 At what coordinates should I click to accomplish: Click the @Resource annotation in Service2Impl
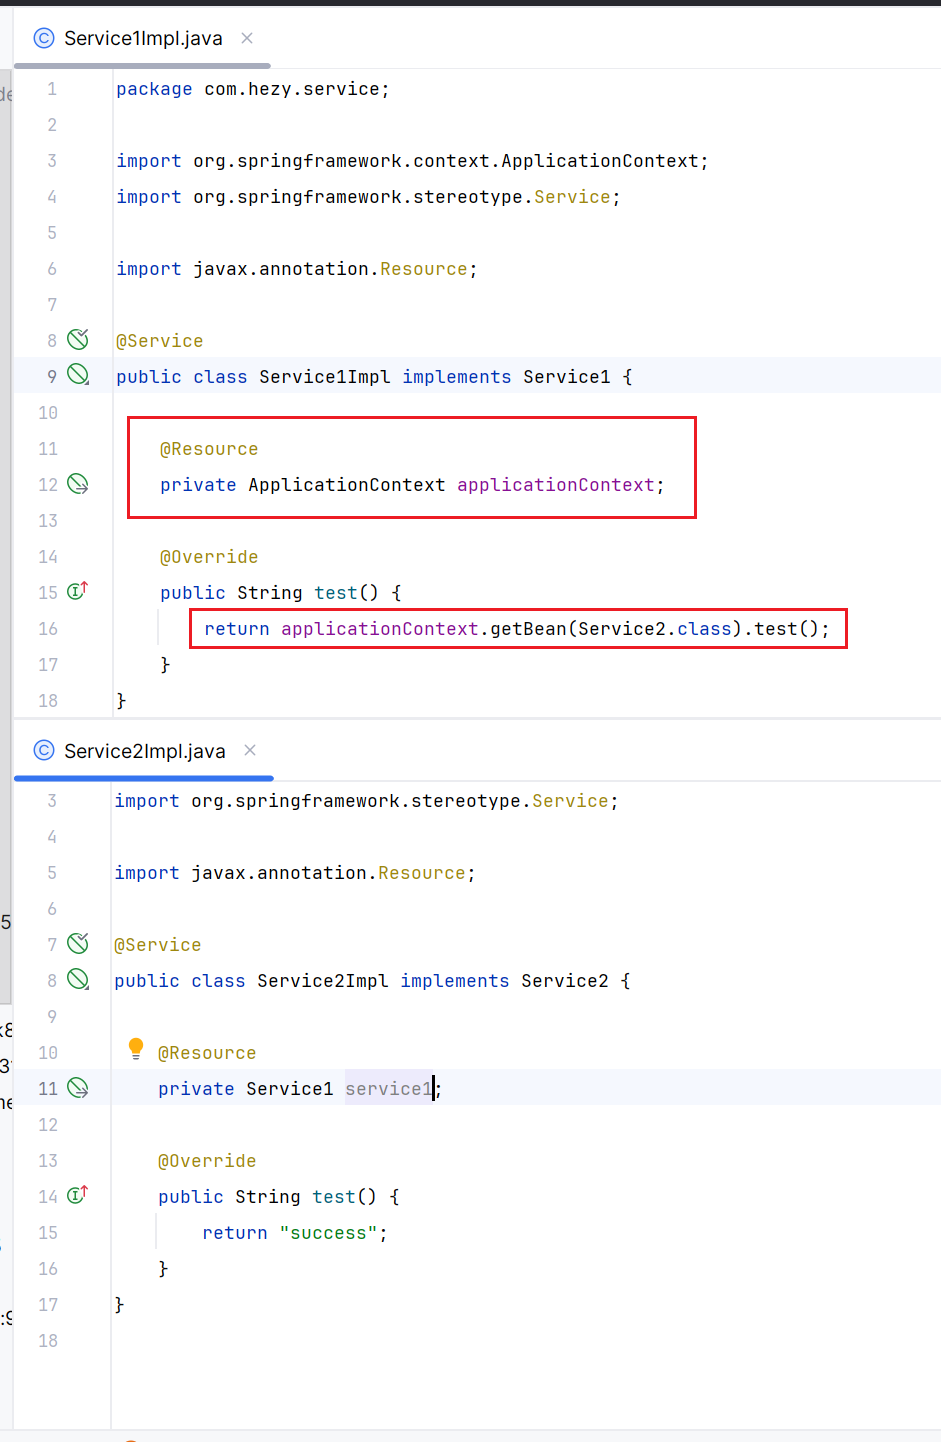(x=207, y=1053)
